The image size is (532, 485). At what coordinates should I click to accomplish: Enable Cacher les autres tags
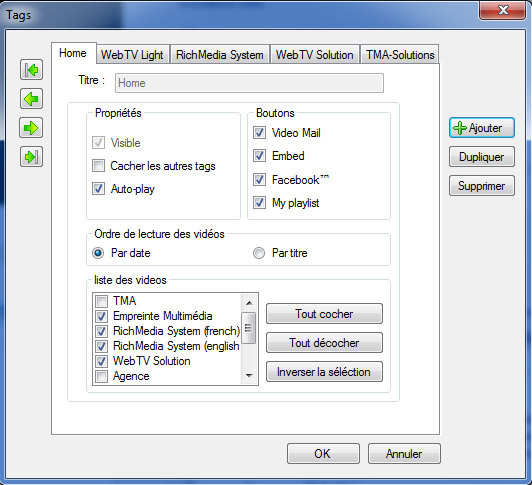click(x=98, y=166)
